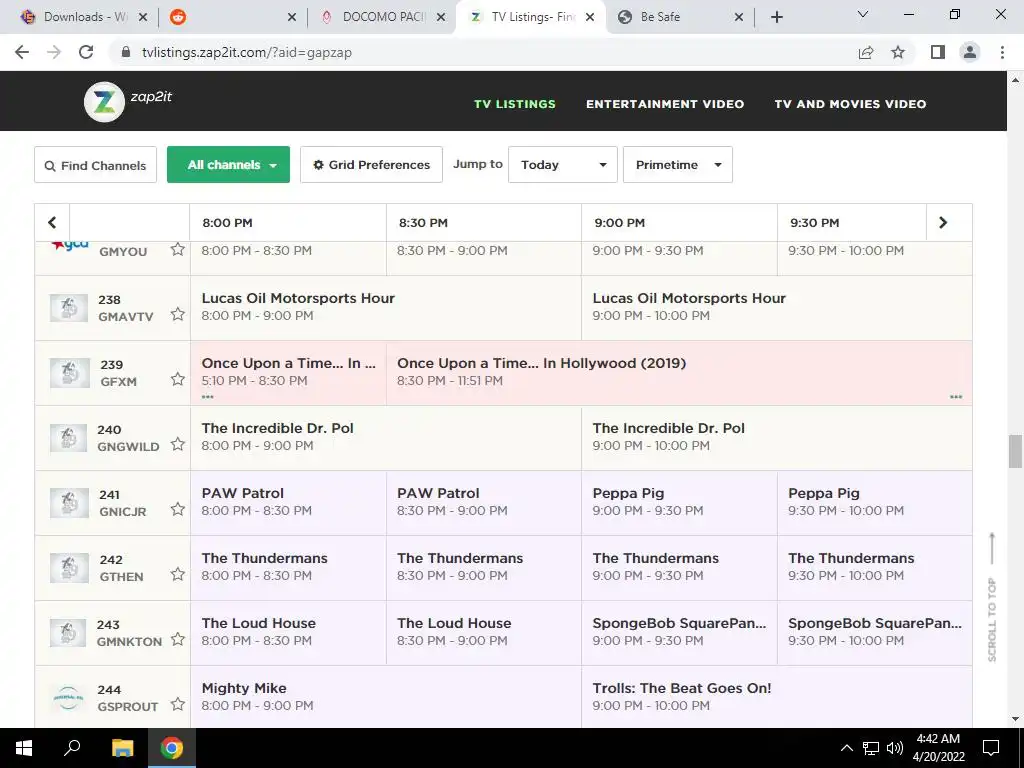Image resolution: width=1024 pixels, height=768 pixels.
Task: Open The Incredible Dr. Pol 9:00 PM listing
Action: click(776, 438)
